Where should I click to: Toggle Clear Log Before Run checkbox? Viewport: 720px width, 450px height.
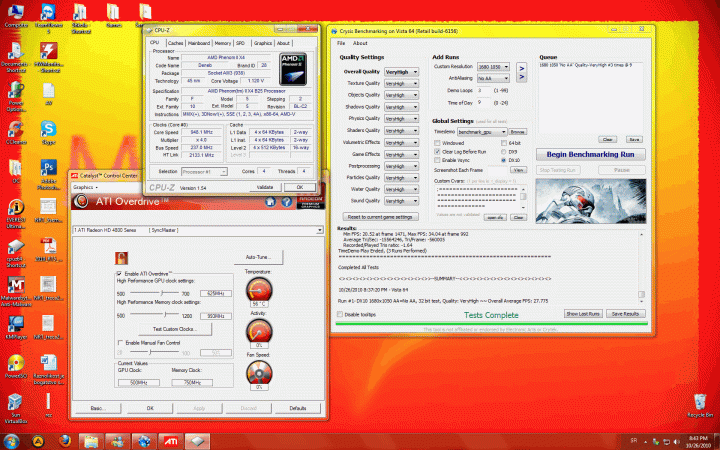pos(437,152)
